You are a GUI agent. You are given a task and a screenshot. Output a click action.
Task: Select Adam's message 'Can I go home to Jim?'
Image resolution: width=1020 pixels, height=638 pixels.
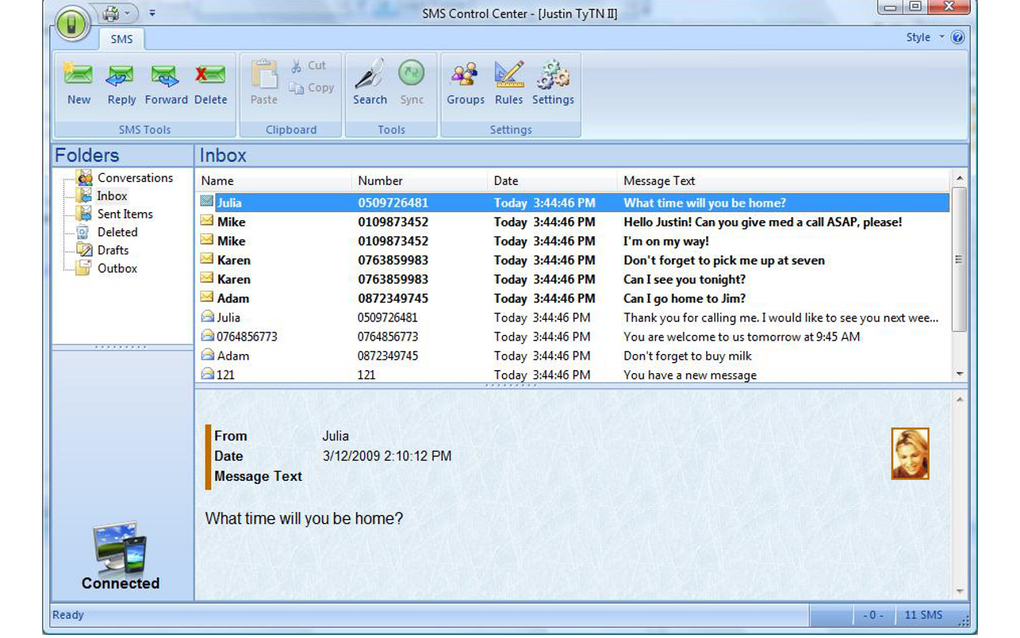click(x=572, y=299)
